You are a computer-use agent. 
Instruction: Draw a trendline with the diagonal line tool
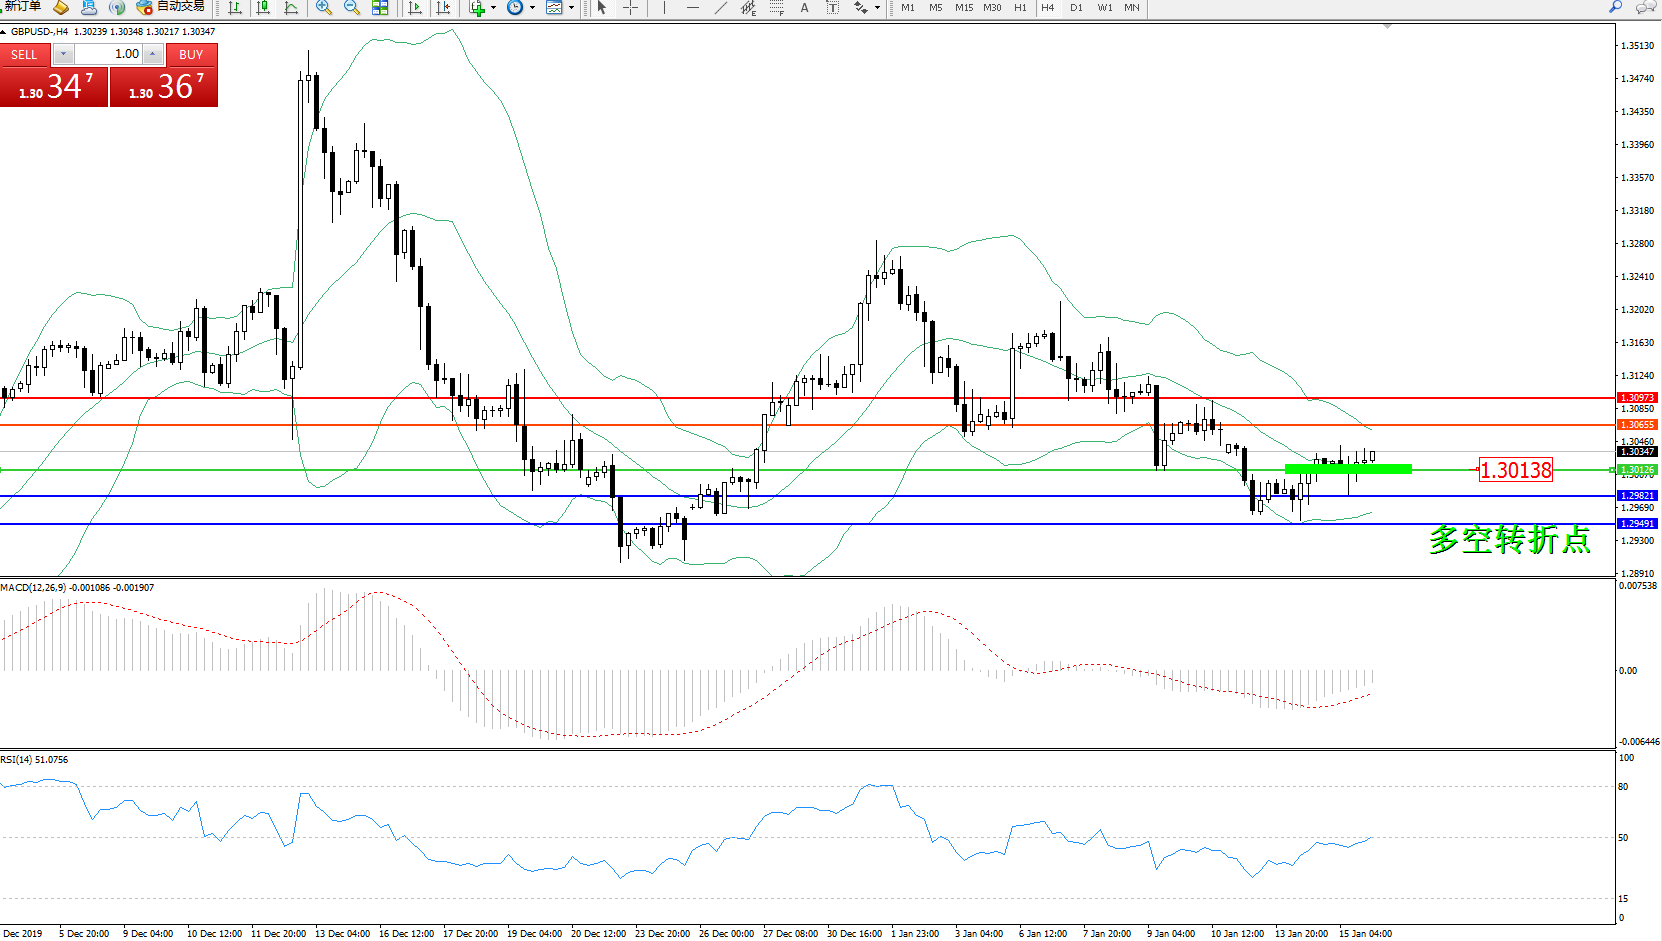720,8
